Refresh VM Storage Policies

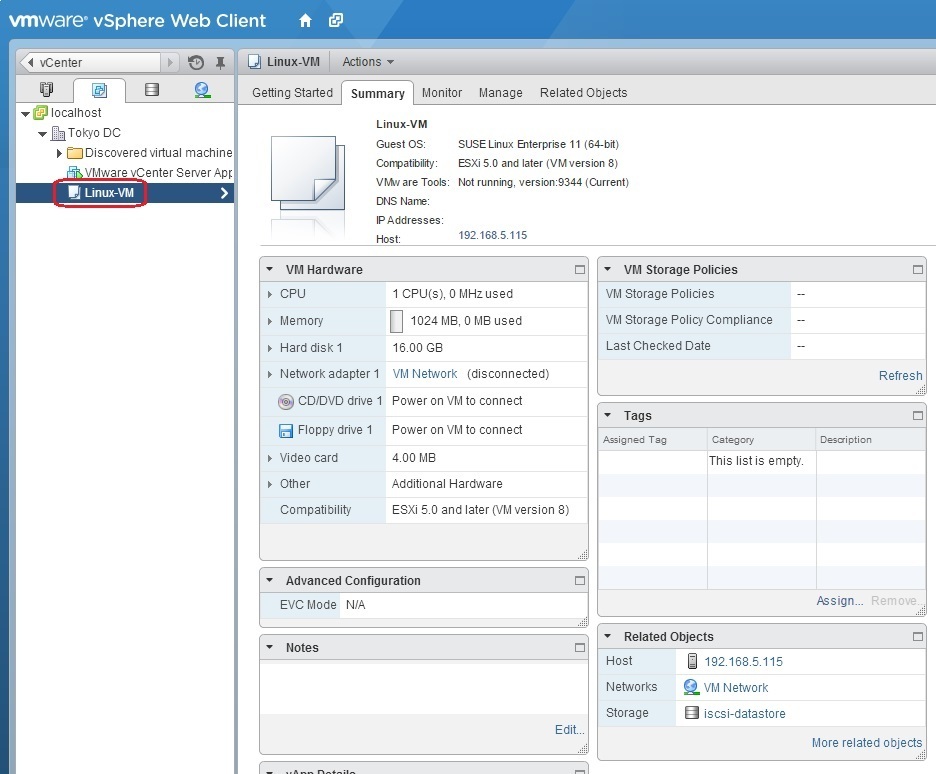[x=900, y=375]
